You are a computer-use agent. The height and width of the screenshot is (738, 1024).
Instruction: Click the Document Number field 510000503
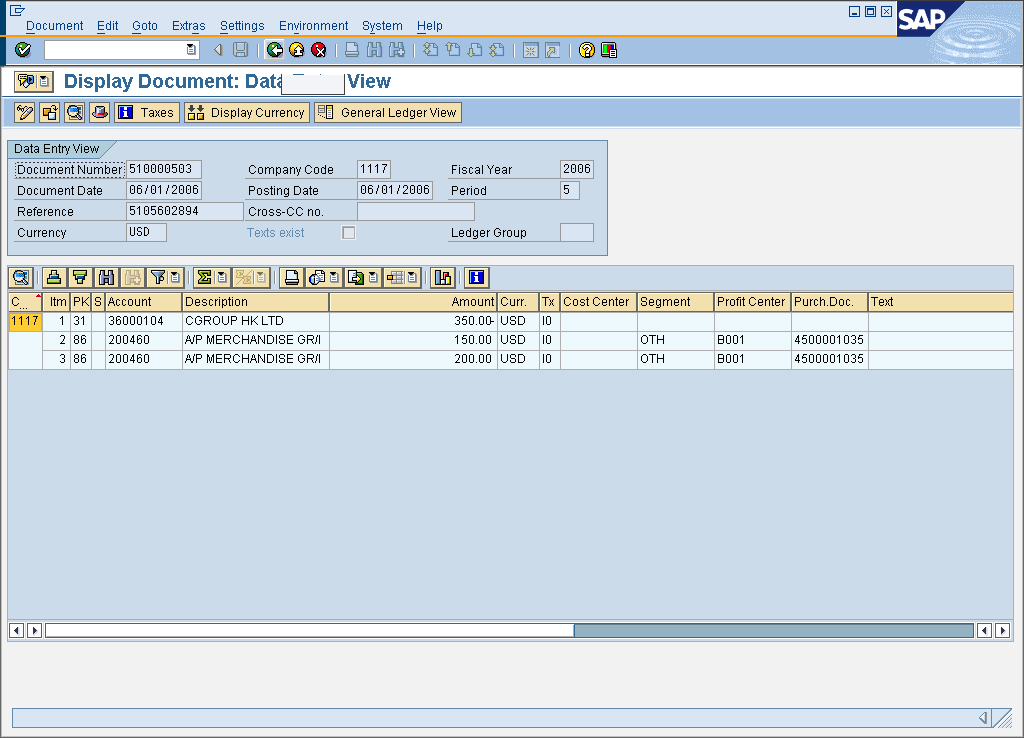(x=163, y=169)
